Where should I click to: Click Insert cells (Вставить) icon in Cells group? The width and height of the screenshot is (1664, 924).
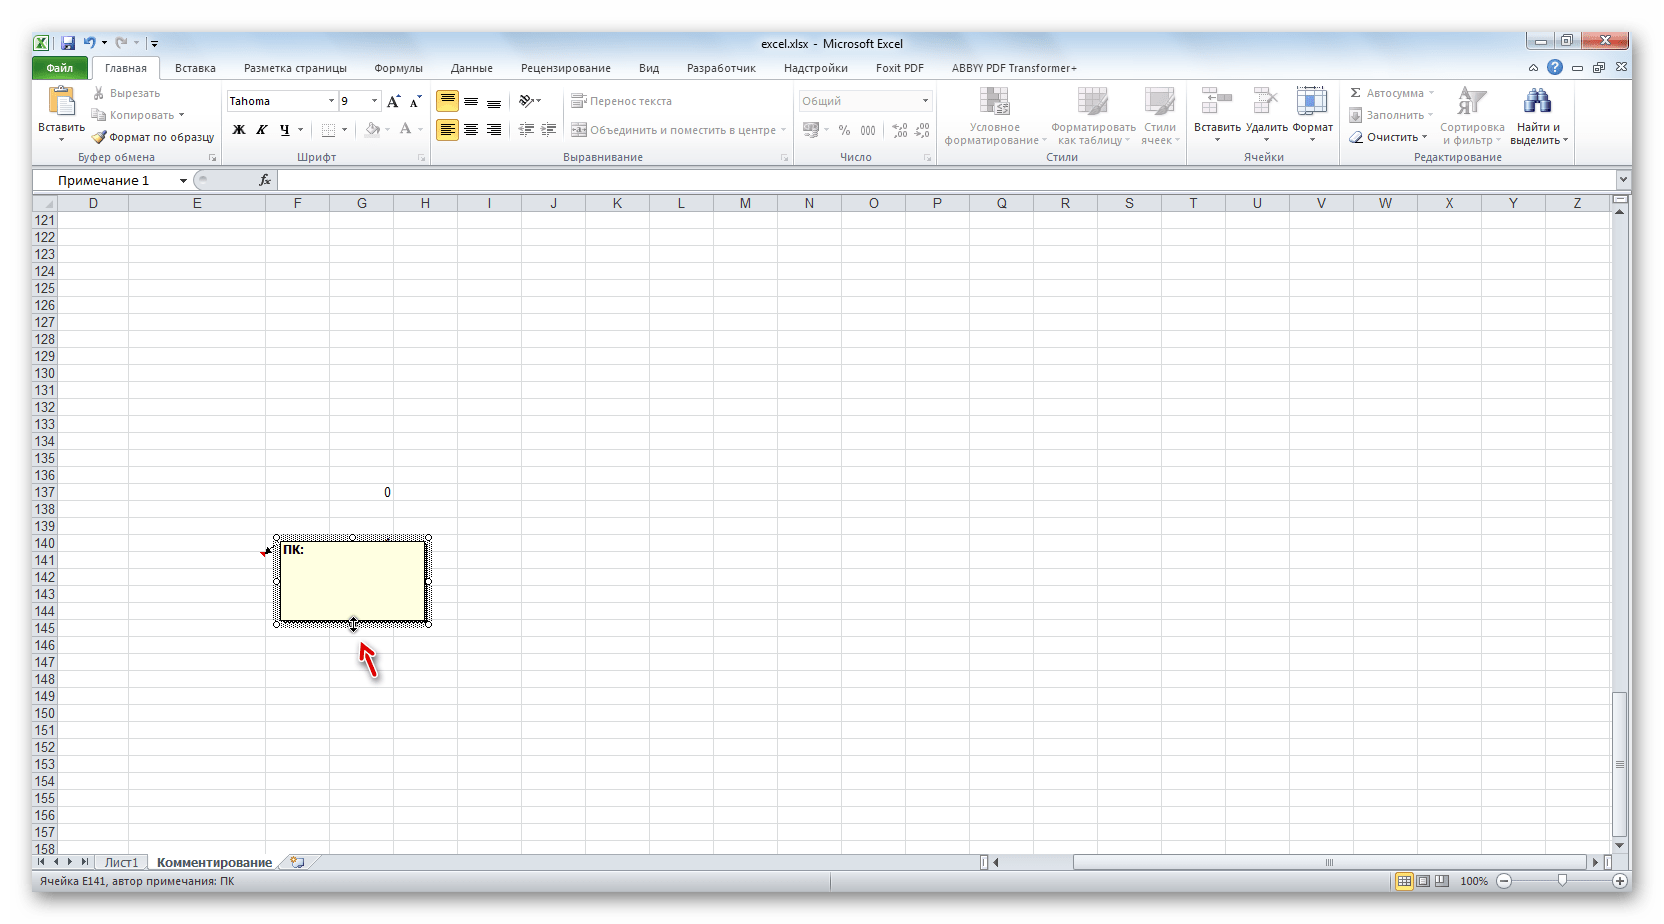[x=1216, y=101]
